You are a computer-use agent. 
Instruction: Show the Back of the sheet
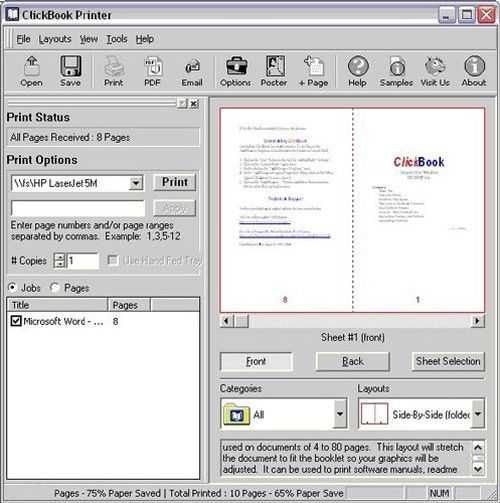(x=353, y=361)
